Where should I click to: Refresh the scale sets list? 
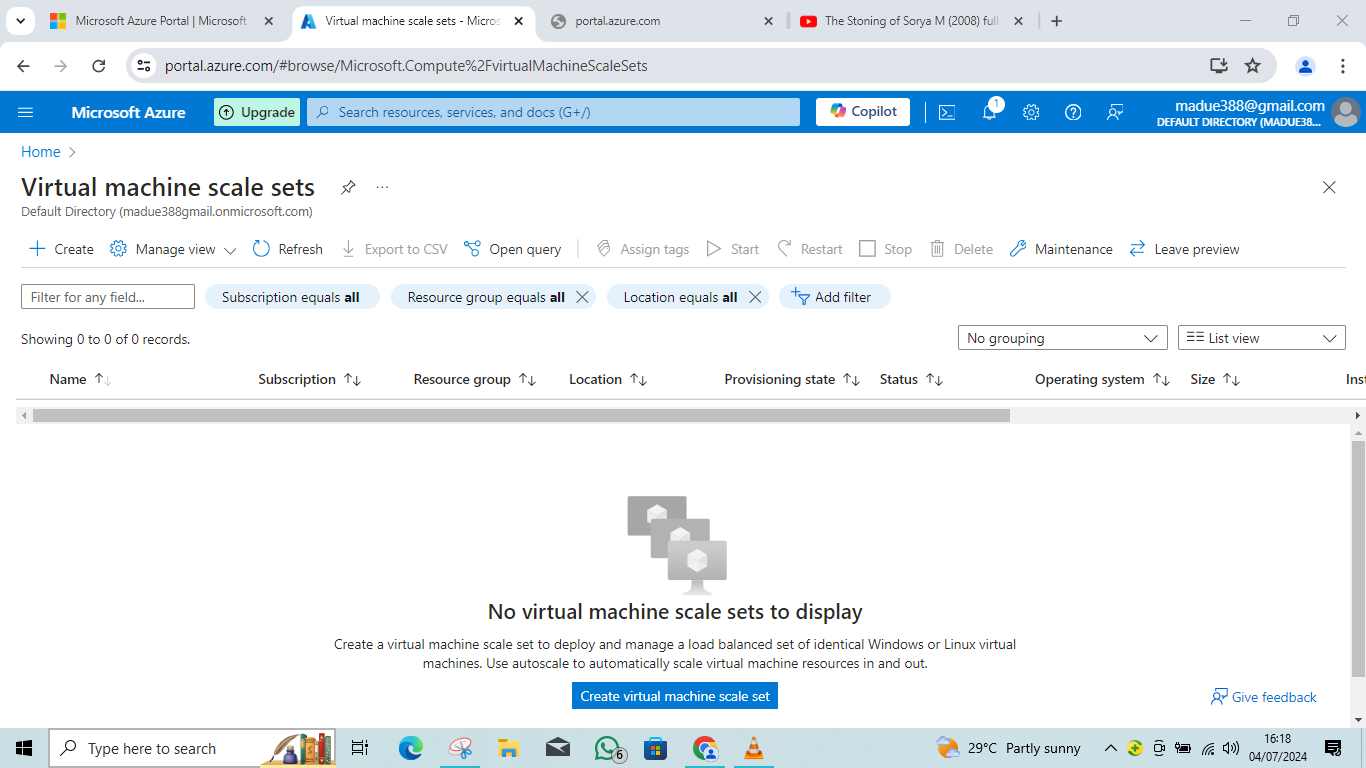point(287,249)
